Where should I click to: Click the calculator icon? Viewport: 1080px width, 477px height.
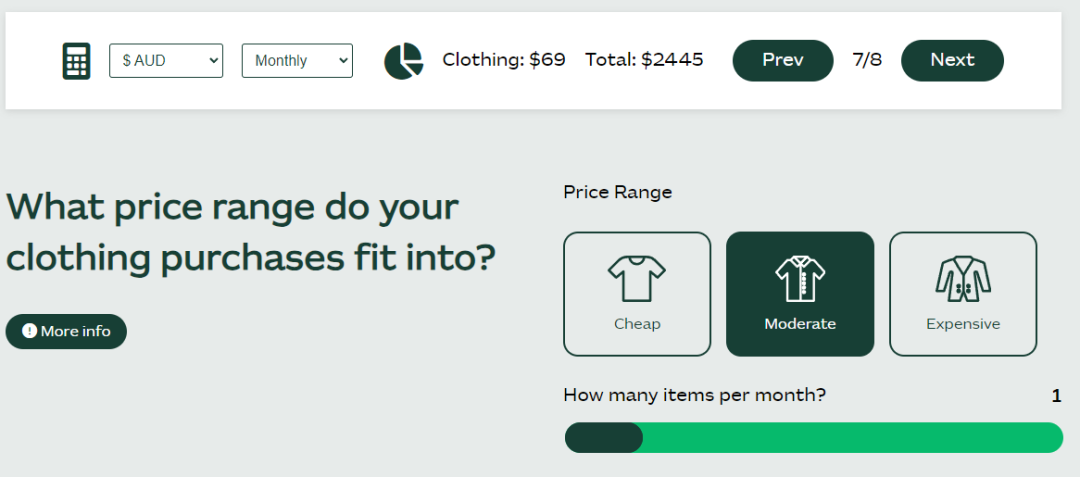[76, 61]
